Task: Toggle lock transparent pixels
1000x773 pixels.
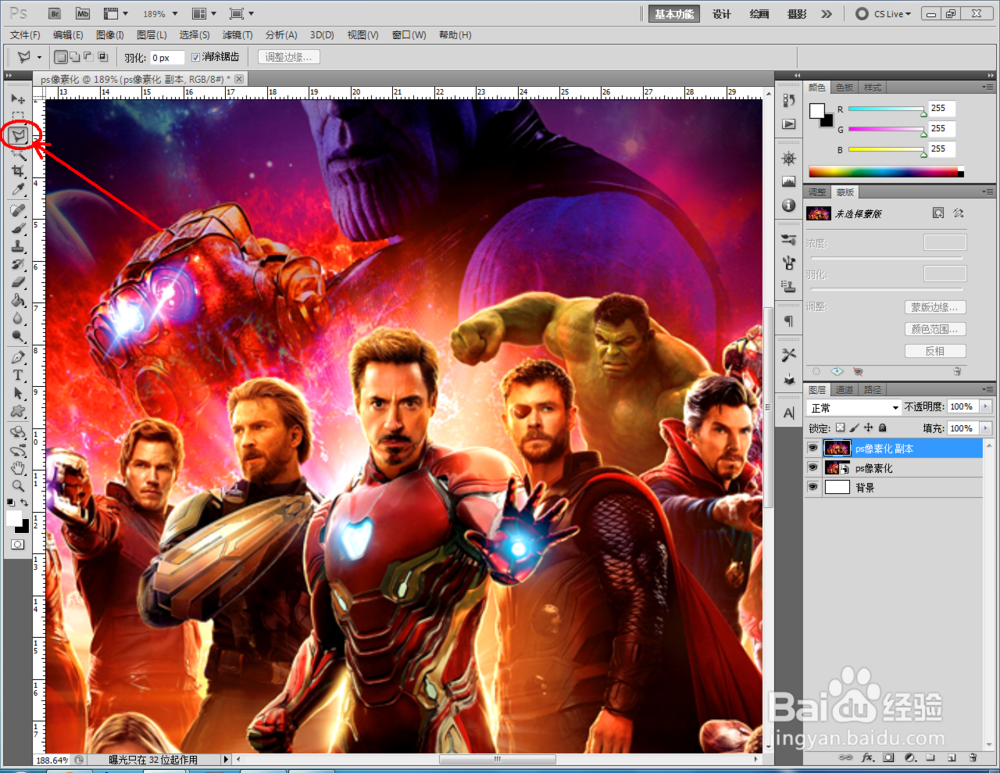Action: (x=841, y=428)
